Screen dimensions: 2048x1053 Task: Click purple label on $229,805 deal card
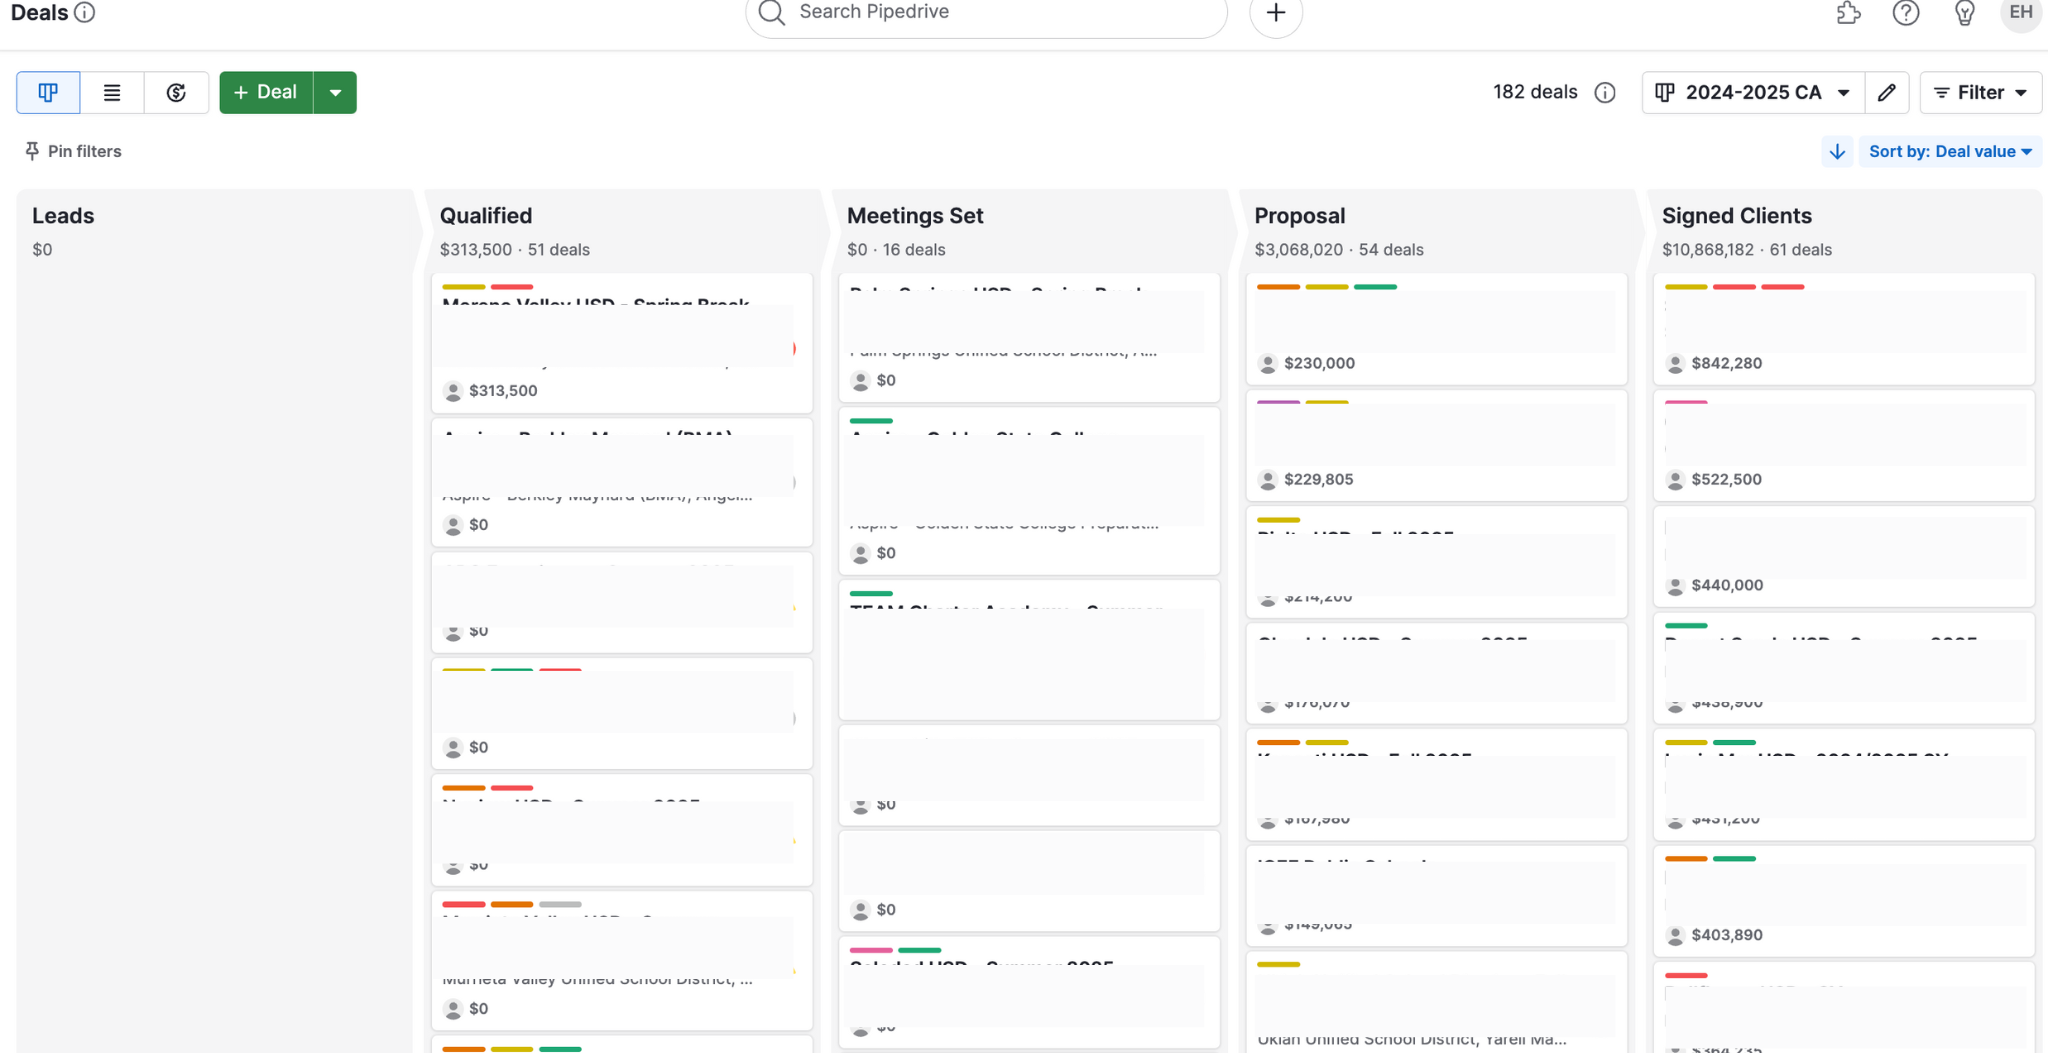coord(1278,402)
